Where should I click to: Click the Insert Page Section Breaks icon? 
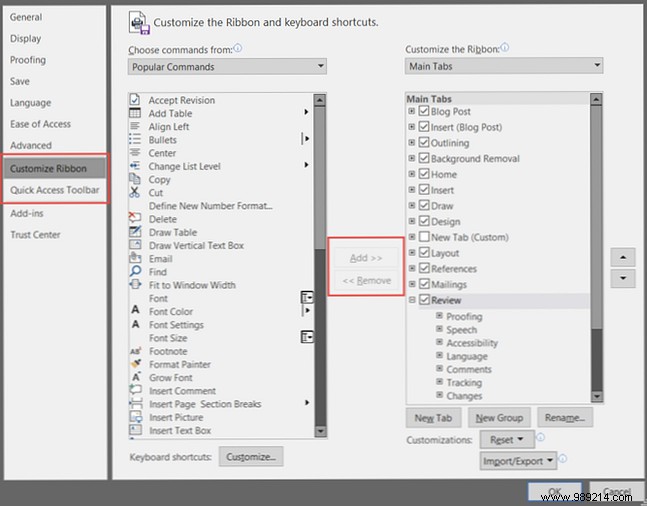[x=136, y=403]
